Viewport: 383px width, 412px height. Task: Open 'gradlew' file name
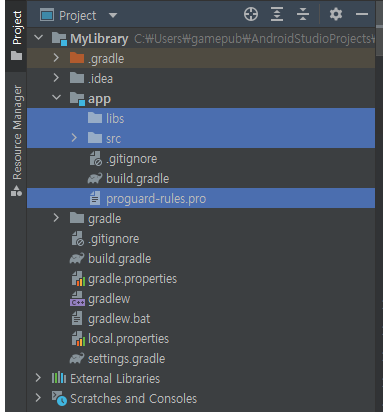[109, 299]
